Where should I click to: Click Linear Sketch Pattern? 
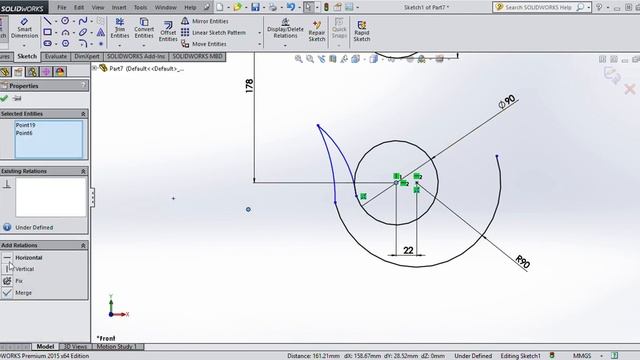click(x=213, y=33)
